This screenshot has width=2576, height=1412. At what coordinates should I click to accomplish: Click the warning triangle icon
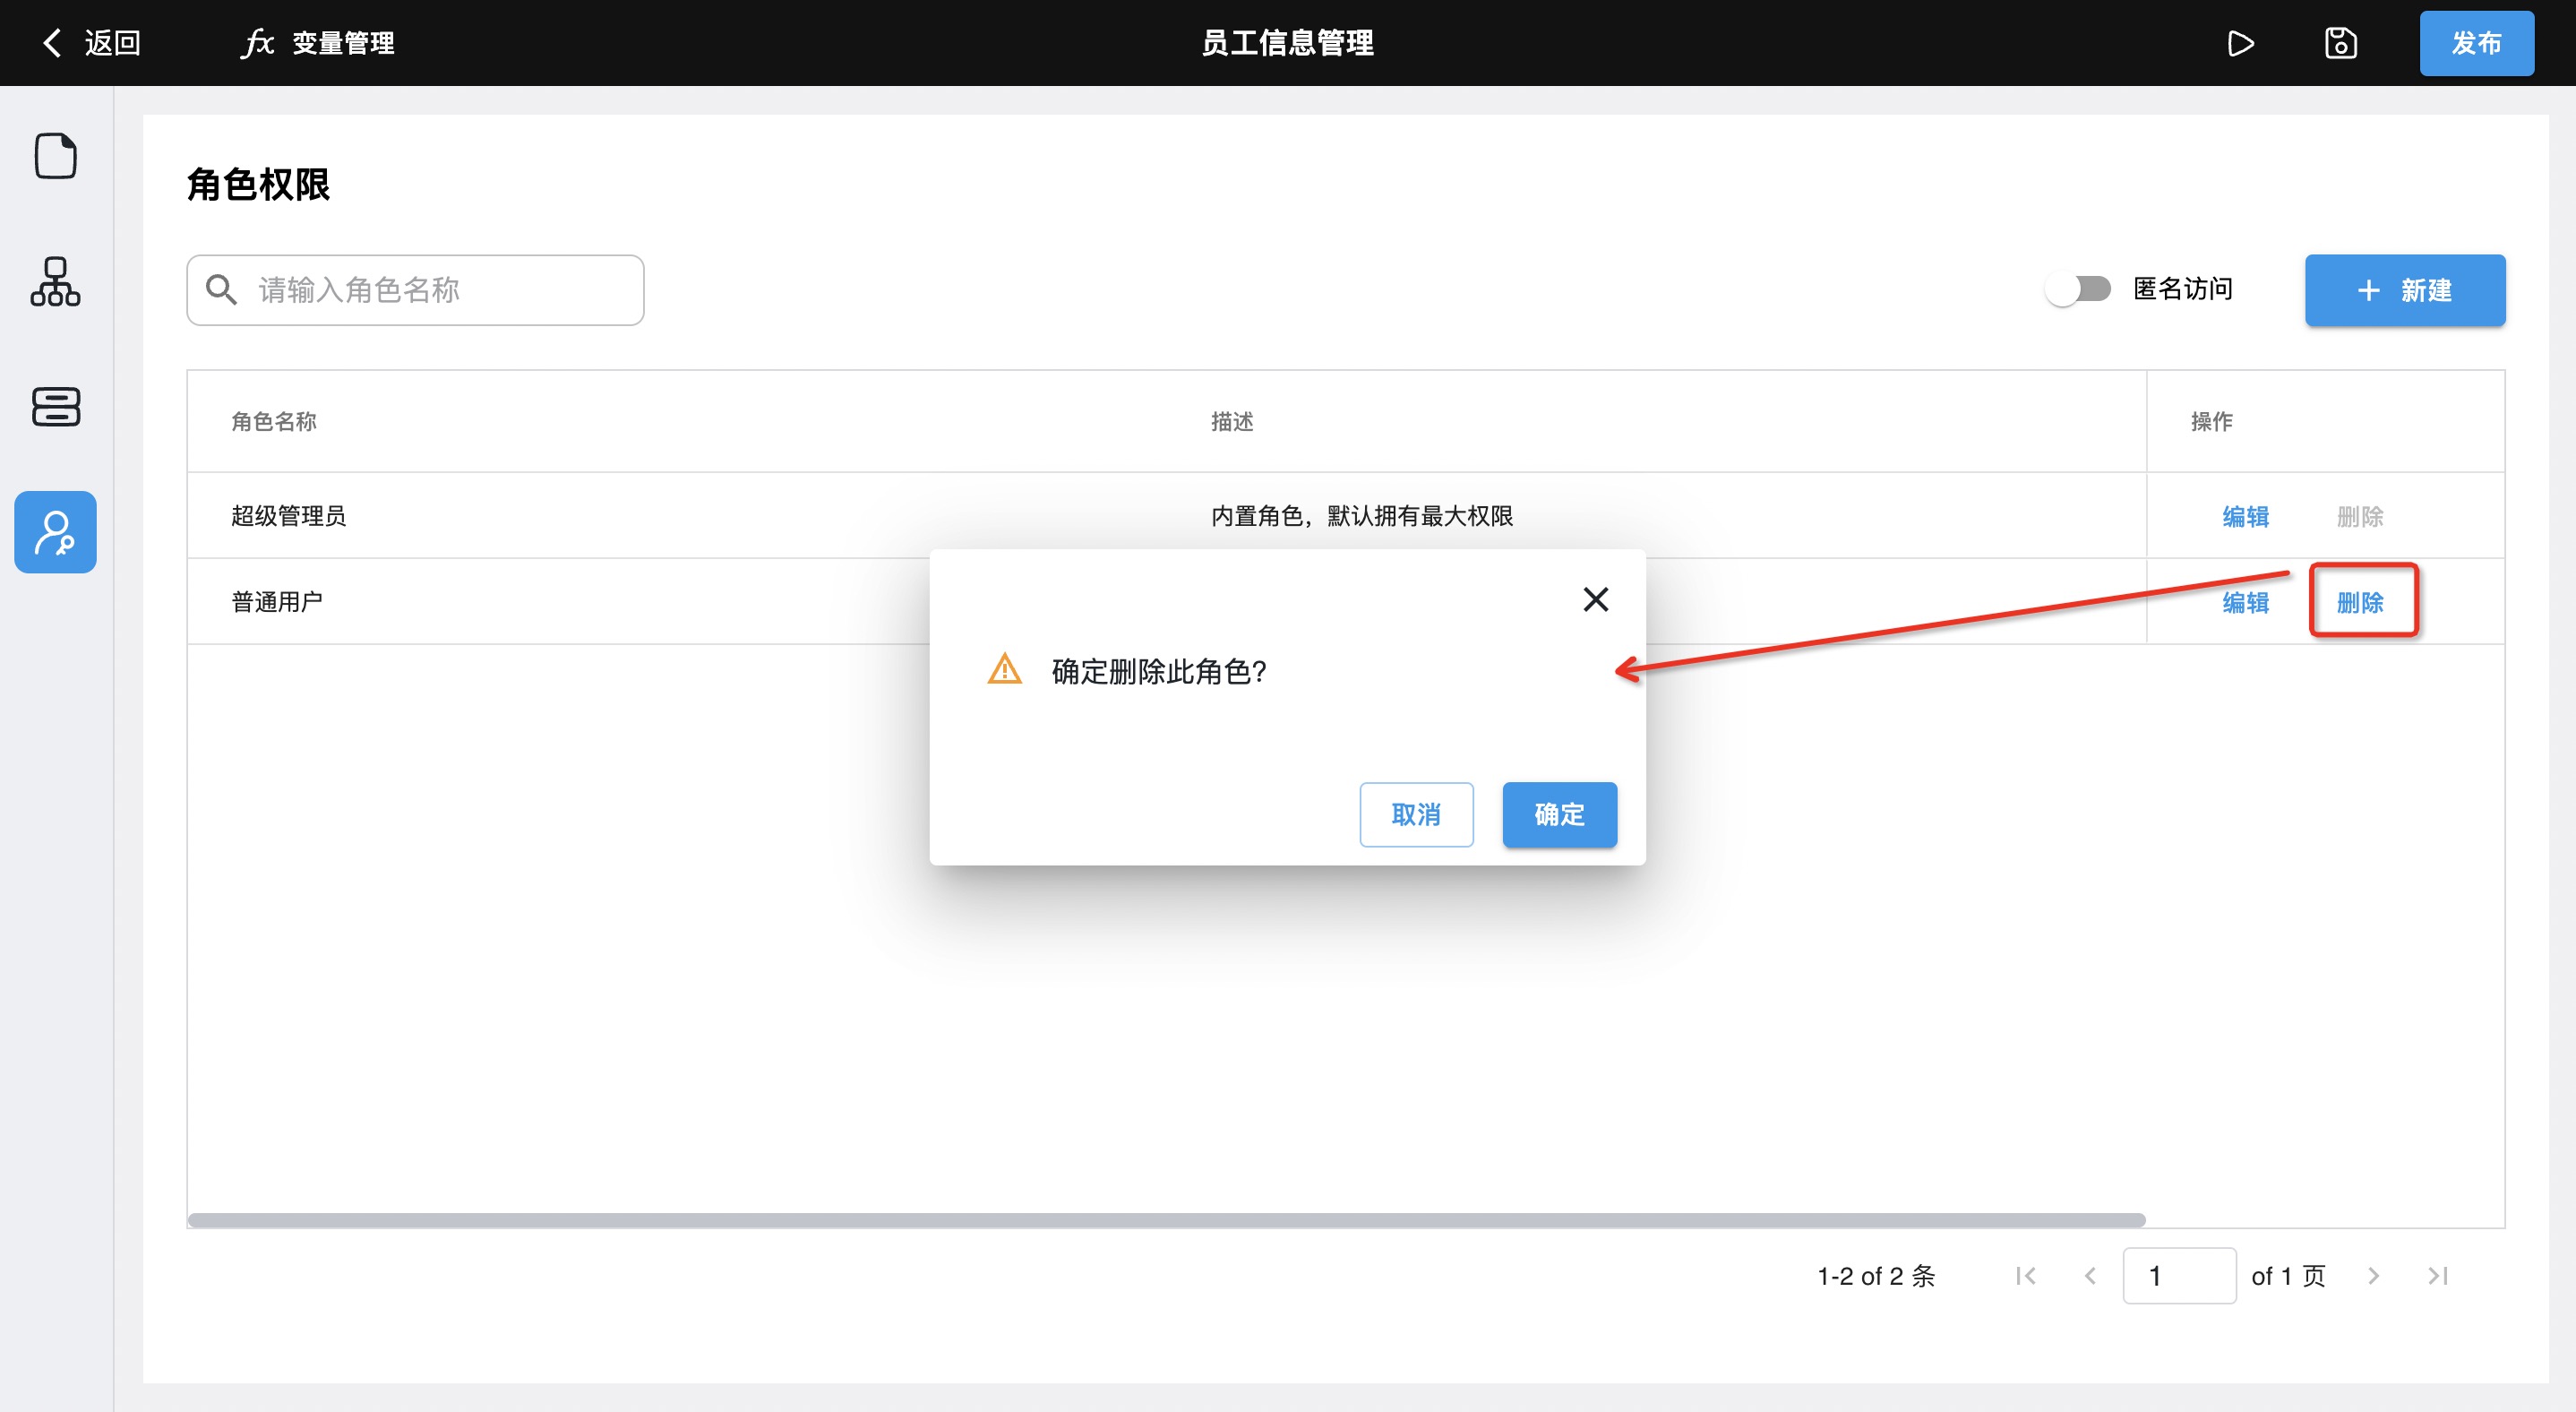click(1004, 669)
